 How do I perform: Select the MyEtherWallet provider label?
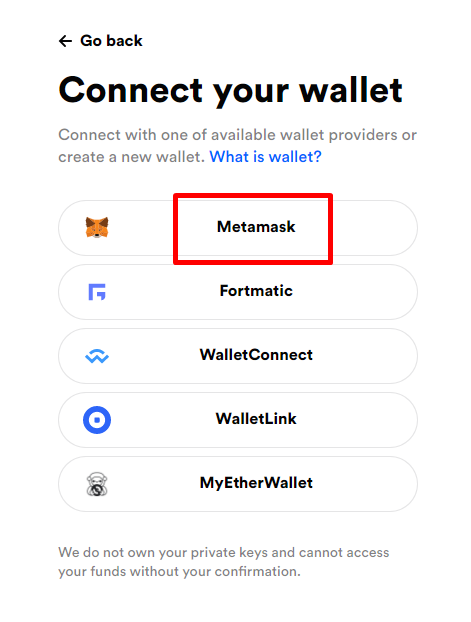[x=256, y=483]
